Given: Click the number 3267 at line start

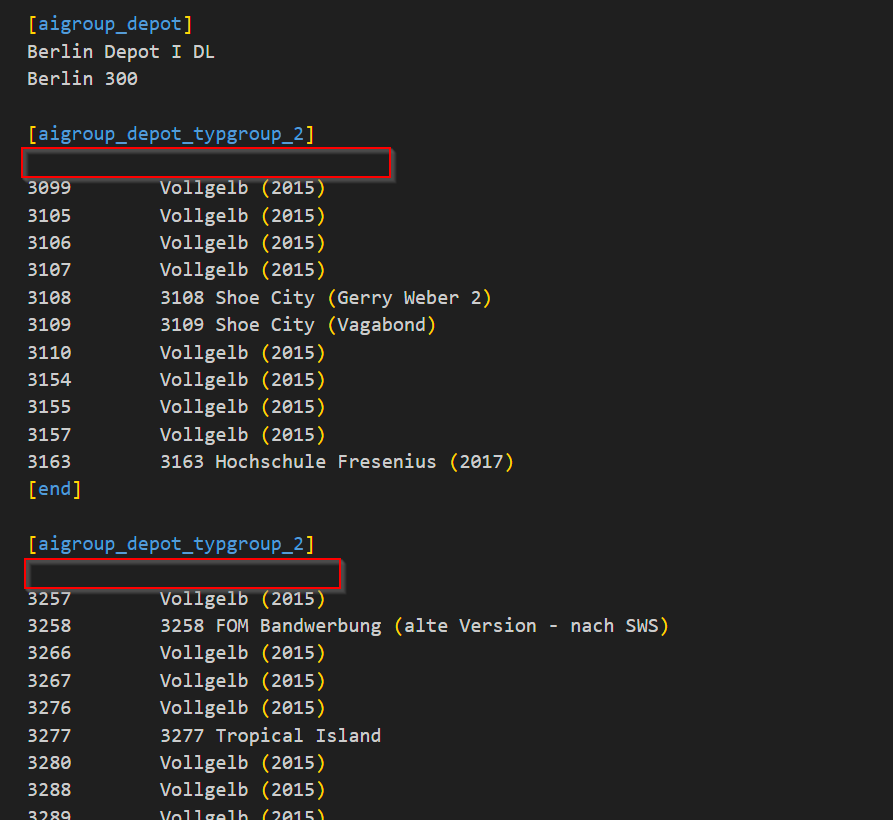Looking at the screenshot, I should point(49,681).
